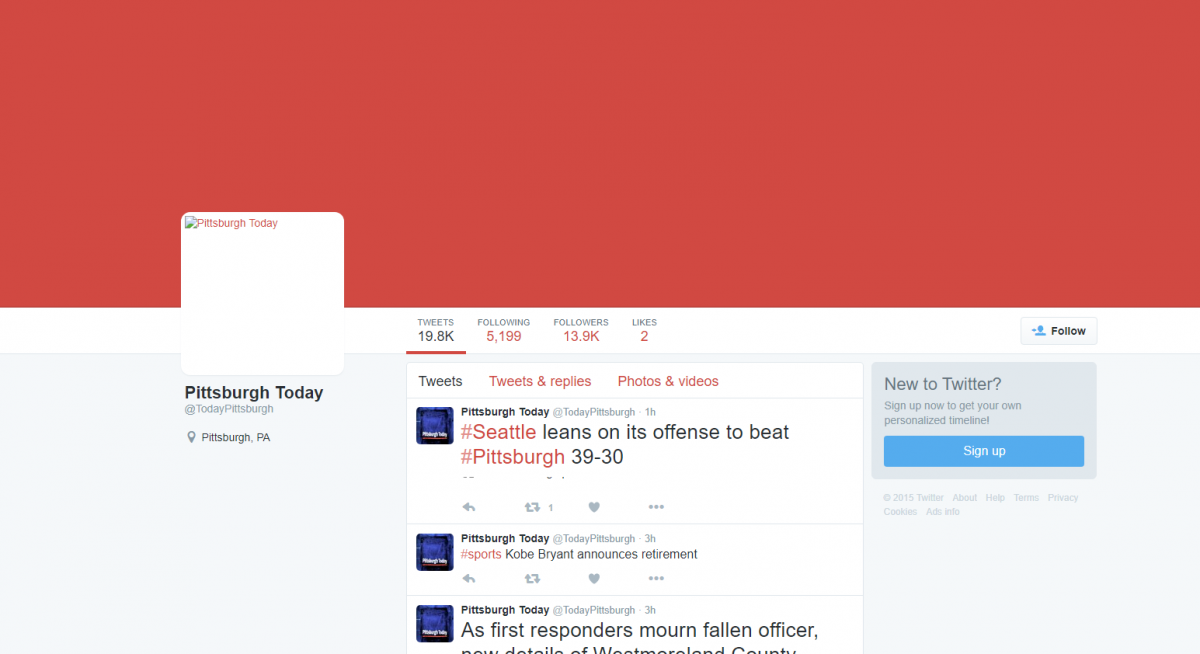Image resolution: width=1200 pixels, height=654 pixels.
Task: Click @TodayPittsburgh handle on Kobe Bryant tweet
Action: pyautogui.click(x=594, y=539)
